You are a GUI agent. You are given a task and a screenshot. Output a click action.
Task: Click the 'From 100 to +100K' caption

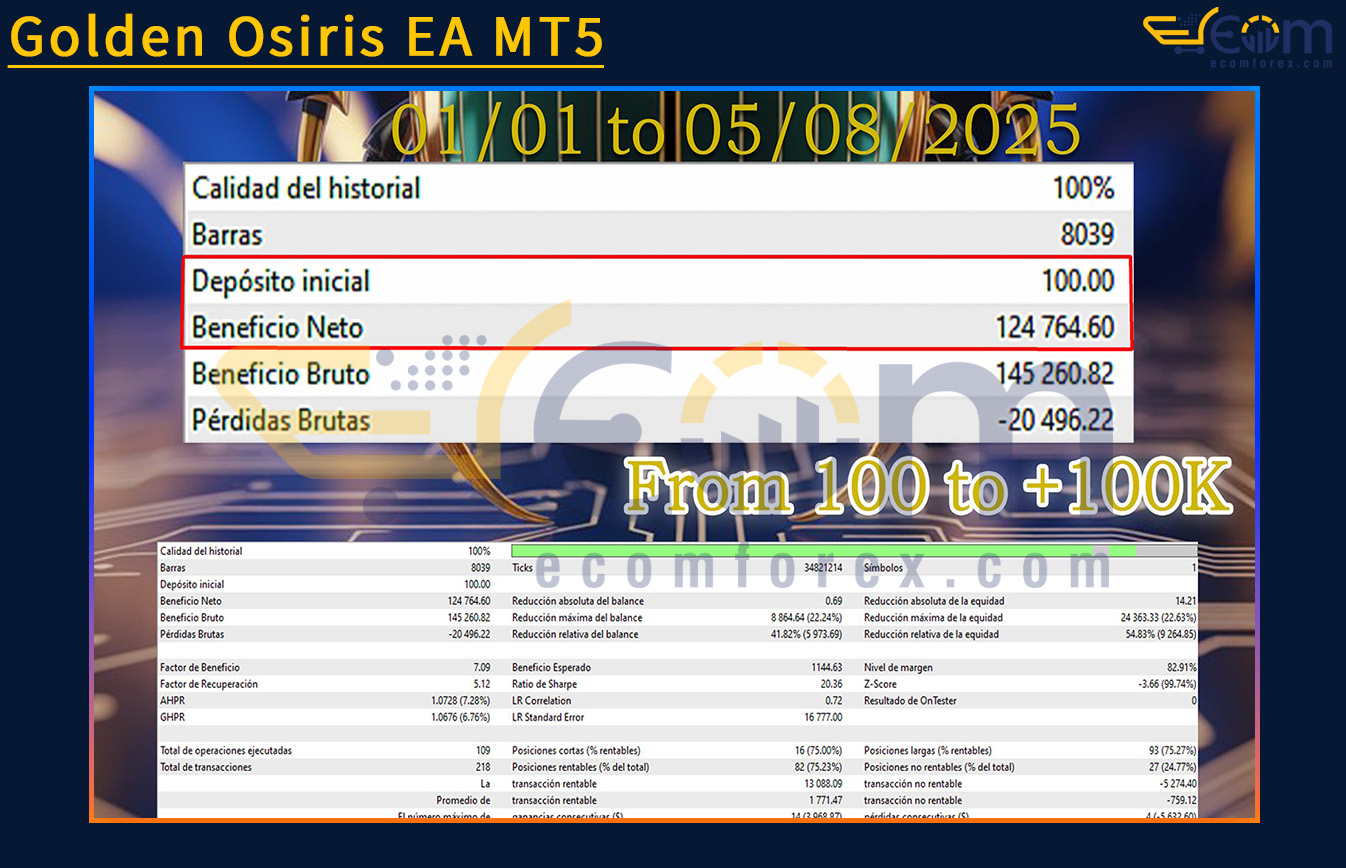pos(928,489)
